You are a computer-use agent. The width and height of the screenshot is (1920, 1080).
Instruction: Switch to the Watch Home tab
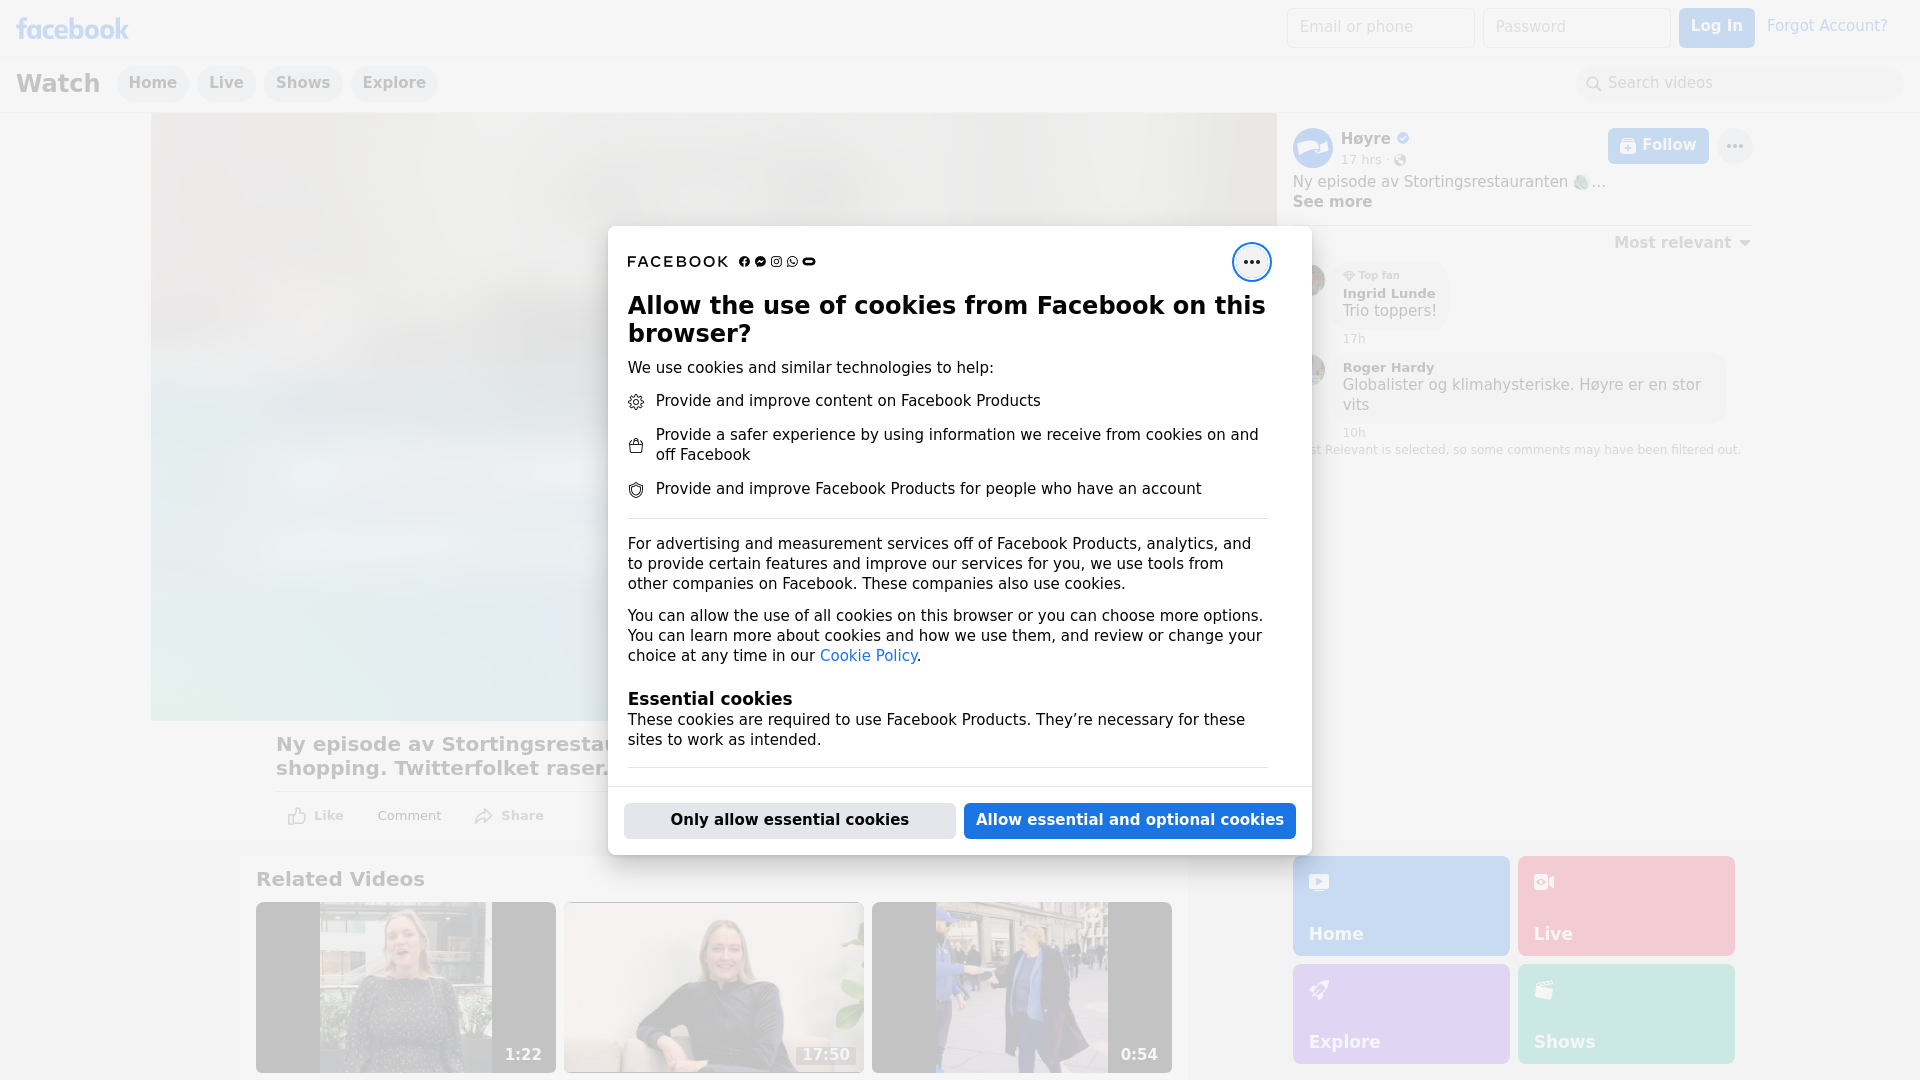pos(152,83)
